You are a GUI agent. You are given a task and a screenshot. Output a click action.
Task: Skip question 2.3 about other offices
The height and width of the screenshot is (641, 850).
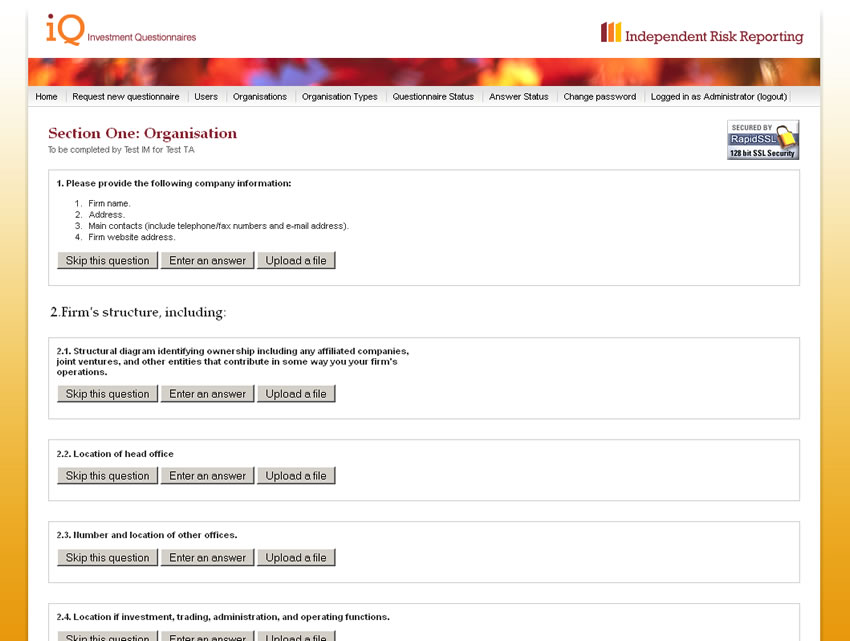[108, 558]
